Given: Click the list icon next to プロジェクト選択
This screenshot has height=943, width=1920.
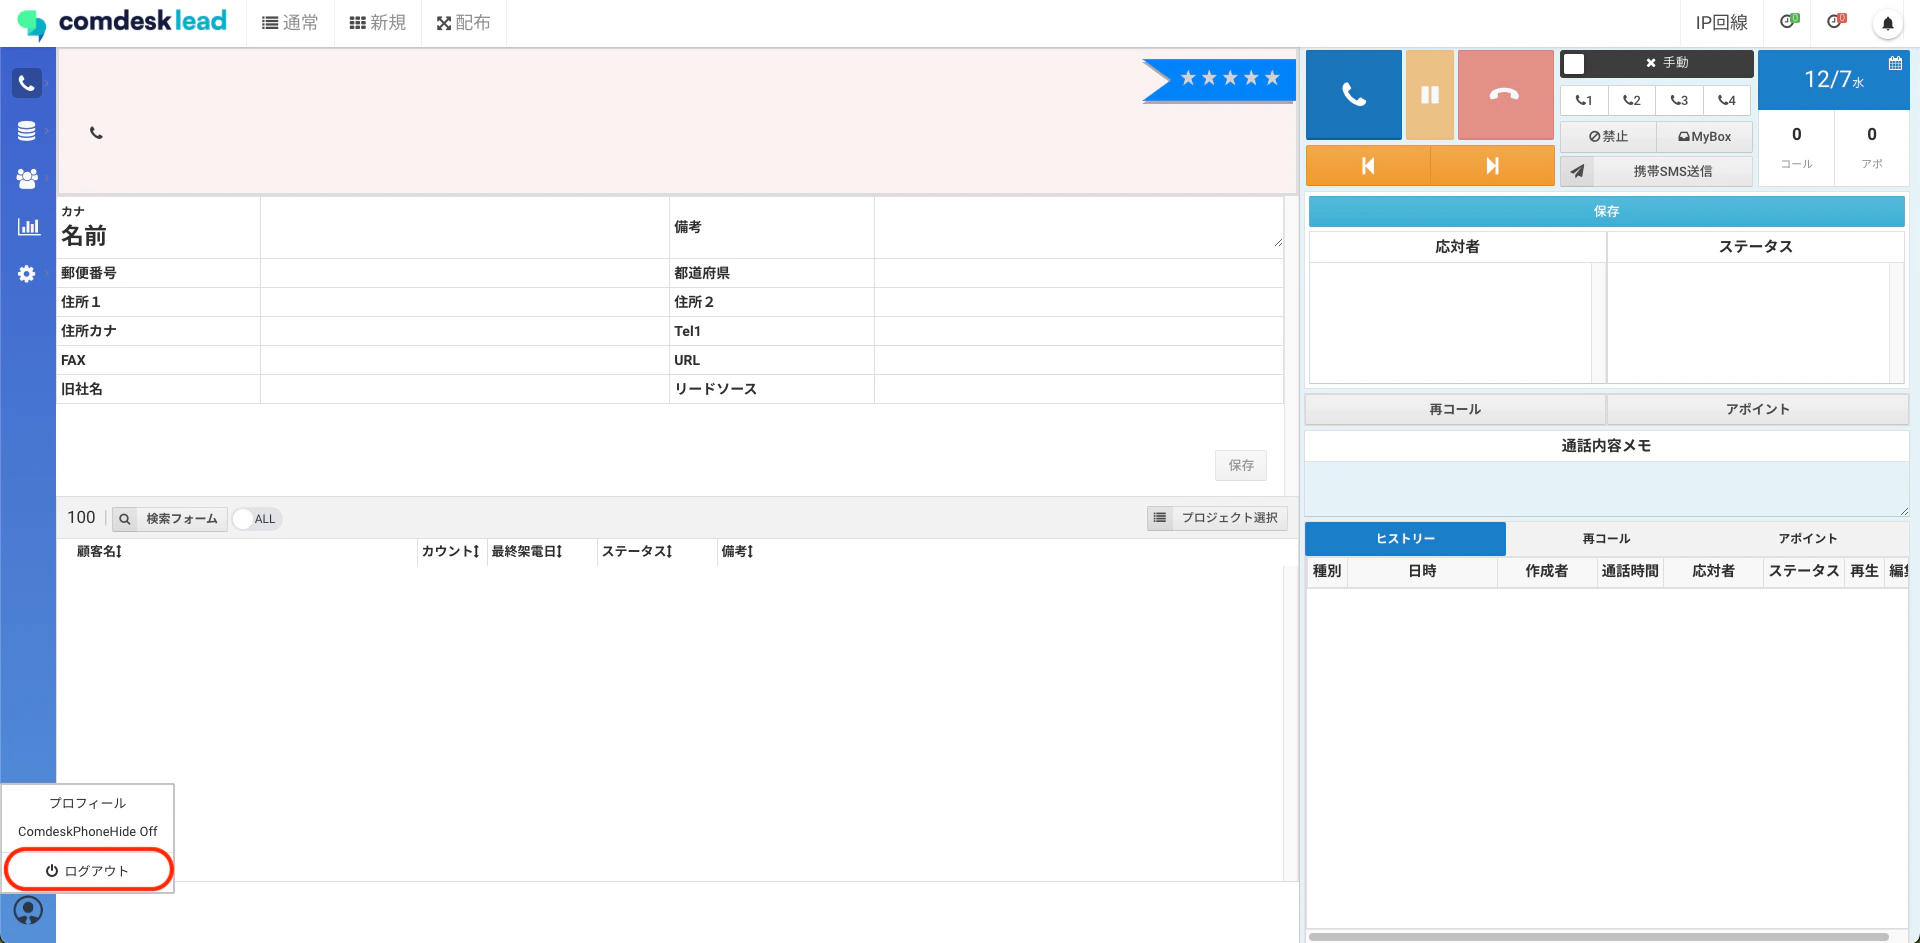Looking at the screenshot, I should tap(1160, 518).
